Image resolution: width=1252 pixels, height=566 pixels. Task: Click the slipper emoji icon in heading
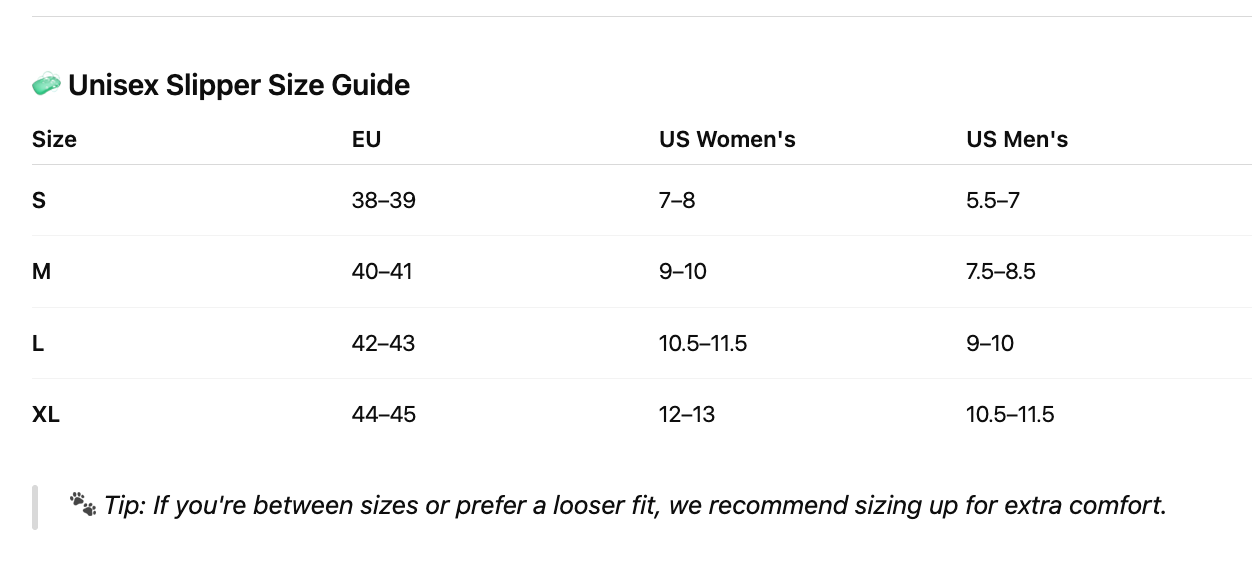click(x=46, y=85)
